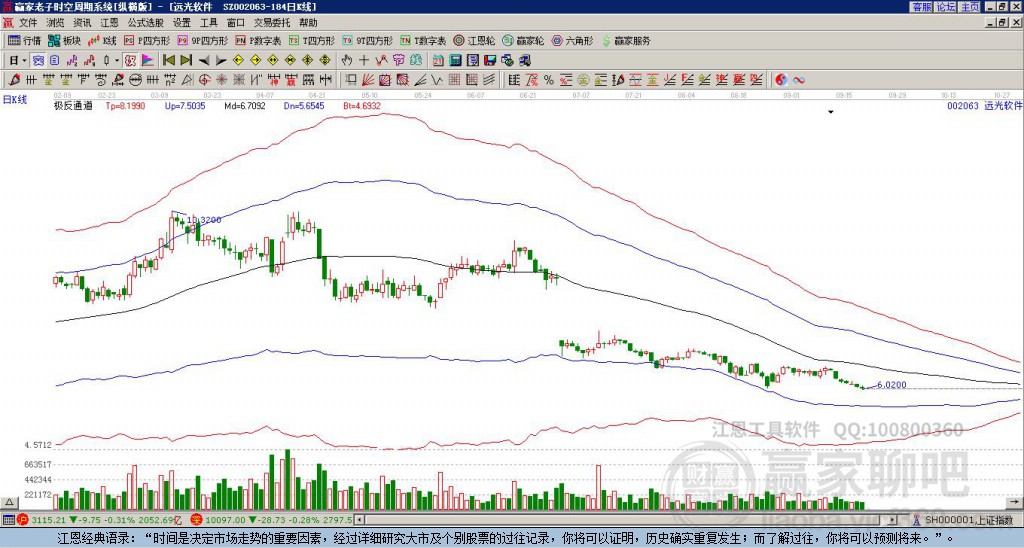Screen dimensions: 1024x548
Task: Select the hand pan tool
Action: [x=347, y=61]
